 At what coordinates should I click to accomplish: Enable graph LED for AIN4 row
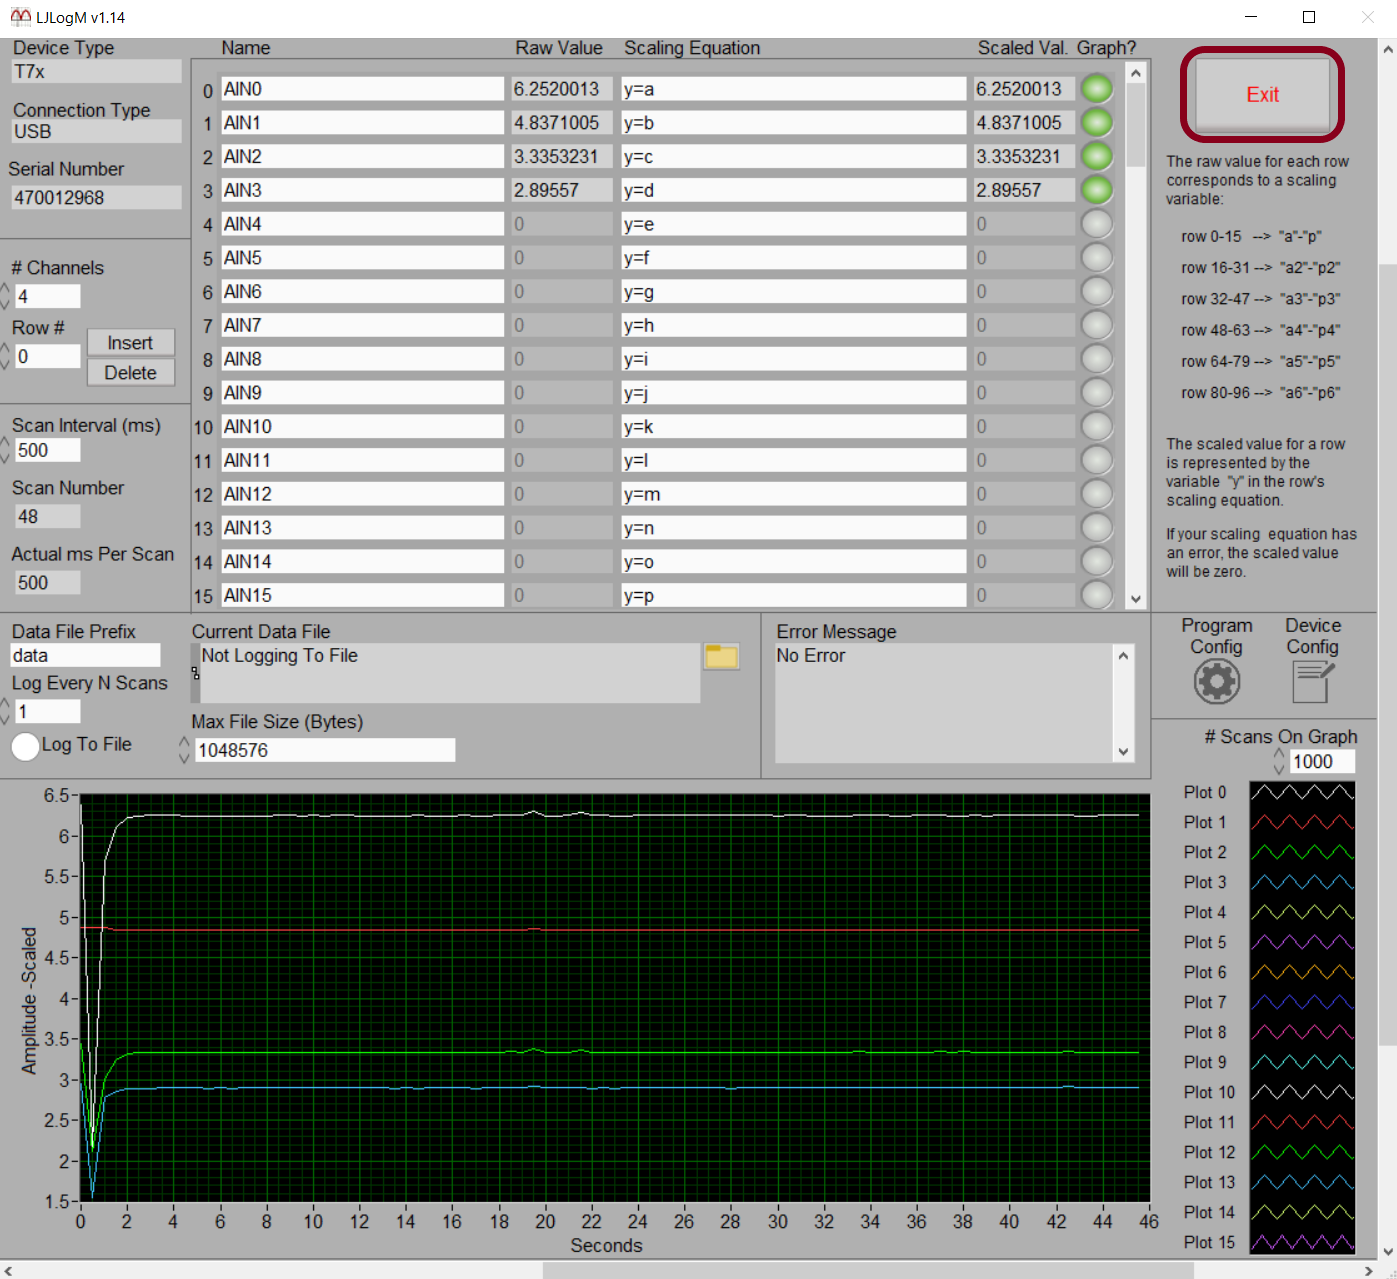pos(1097,224)
